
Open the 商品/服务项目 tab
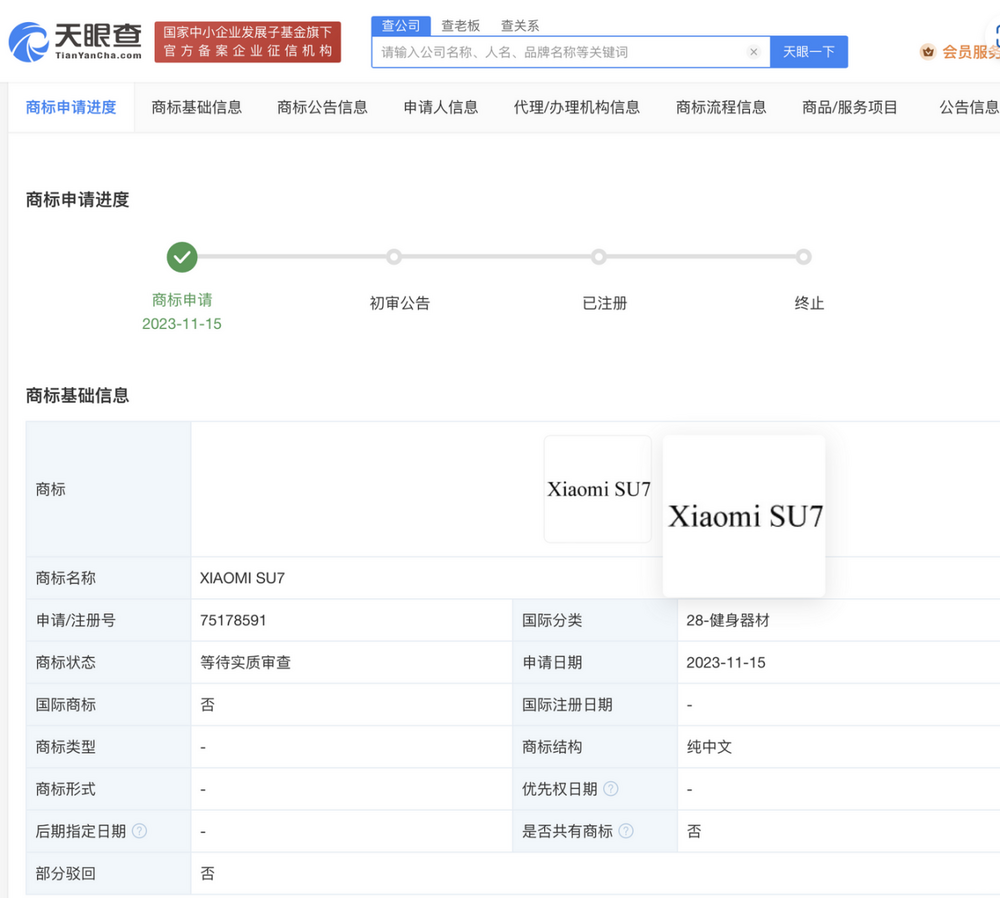click(x=849, y=107)
